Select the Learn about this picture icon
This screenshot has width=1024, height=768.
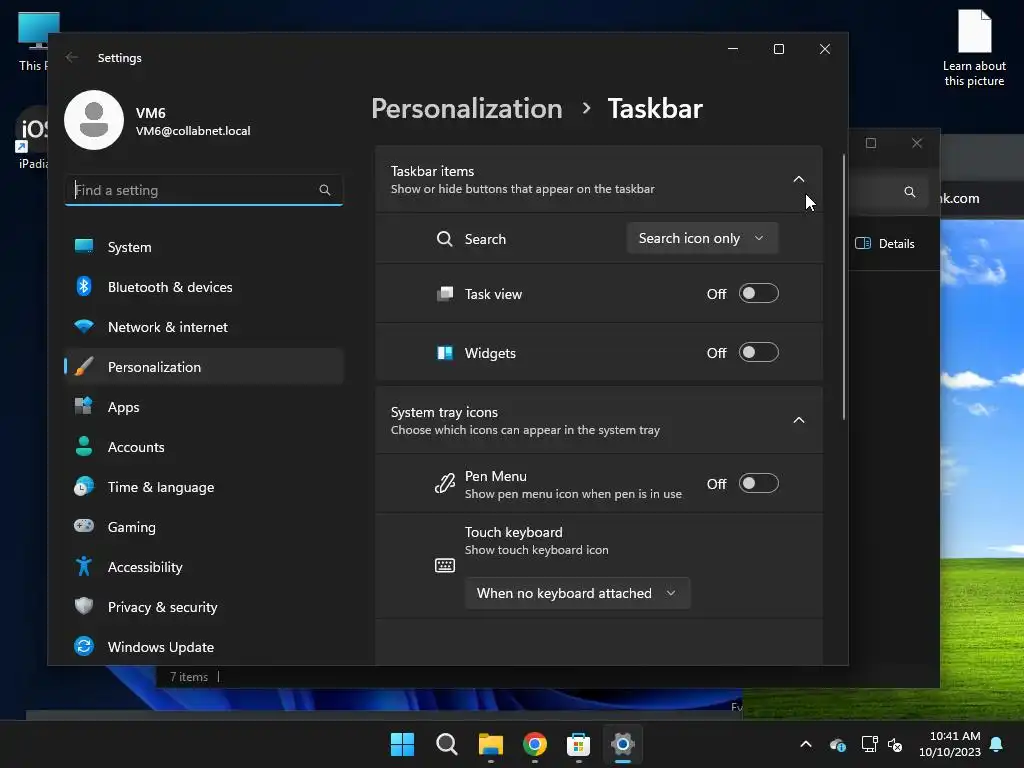pos(974,48)
